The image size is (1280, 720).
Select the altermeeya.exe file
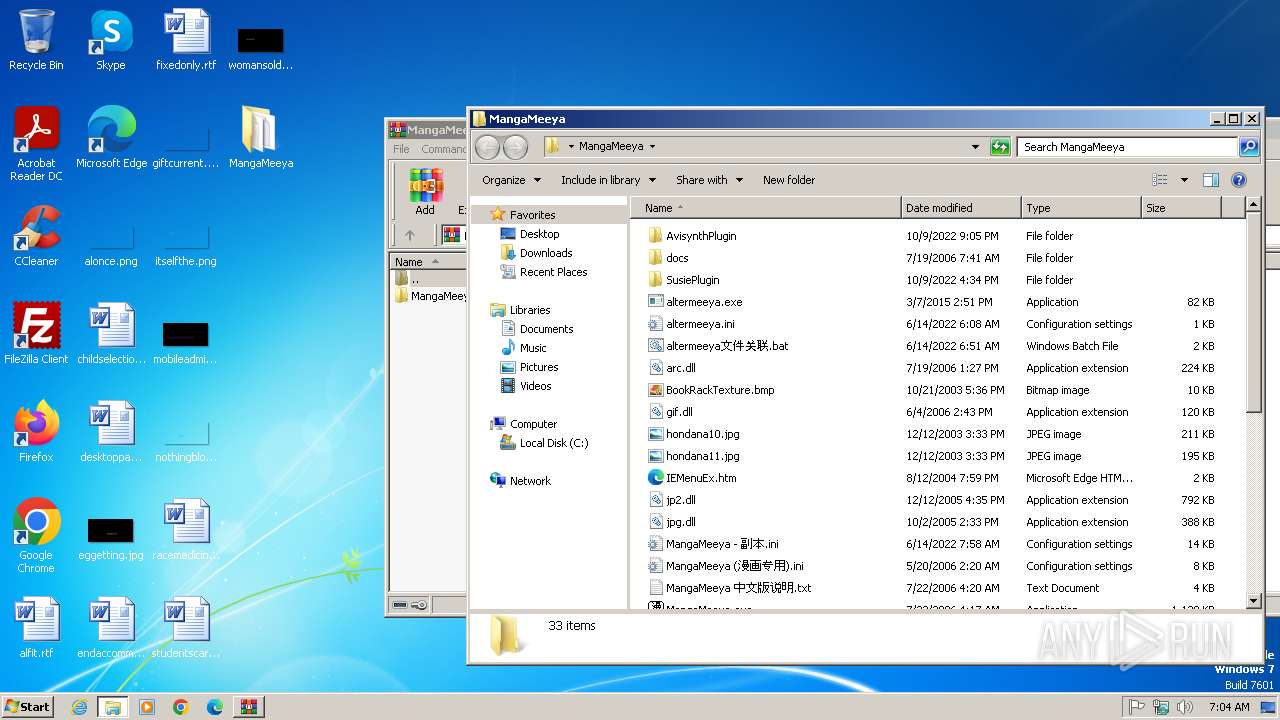[x=704, y=302]
